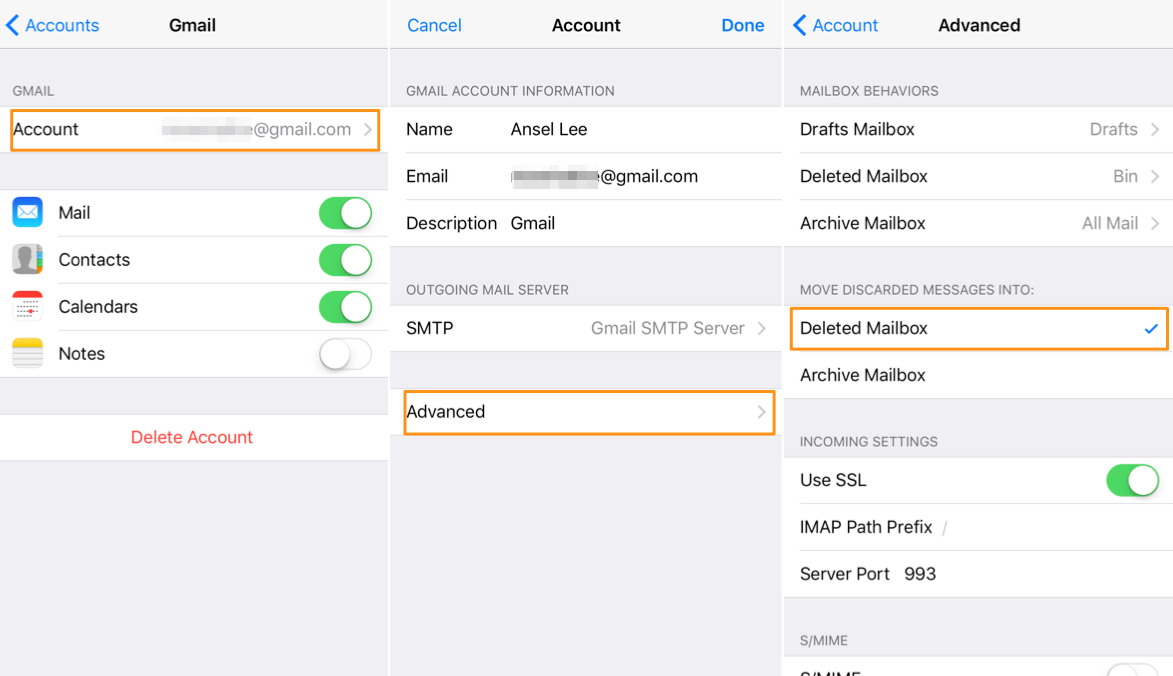1173x676 pixels.
Task: Disable the Mail sync toggle
Action: coord(345,213)
